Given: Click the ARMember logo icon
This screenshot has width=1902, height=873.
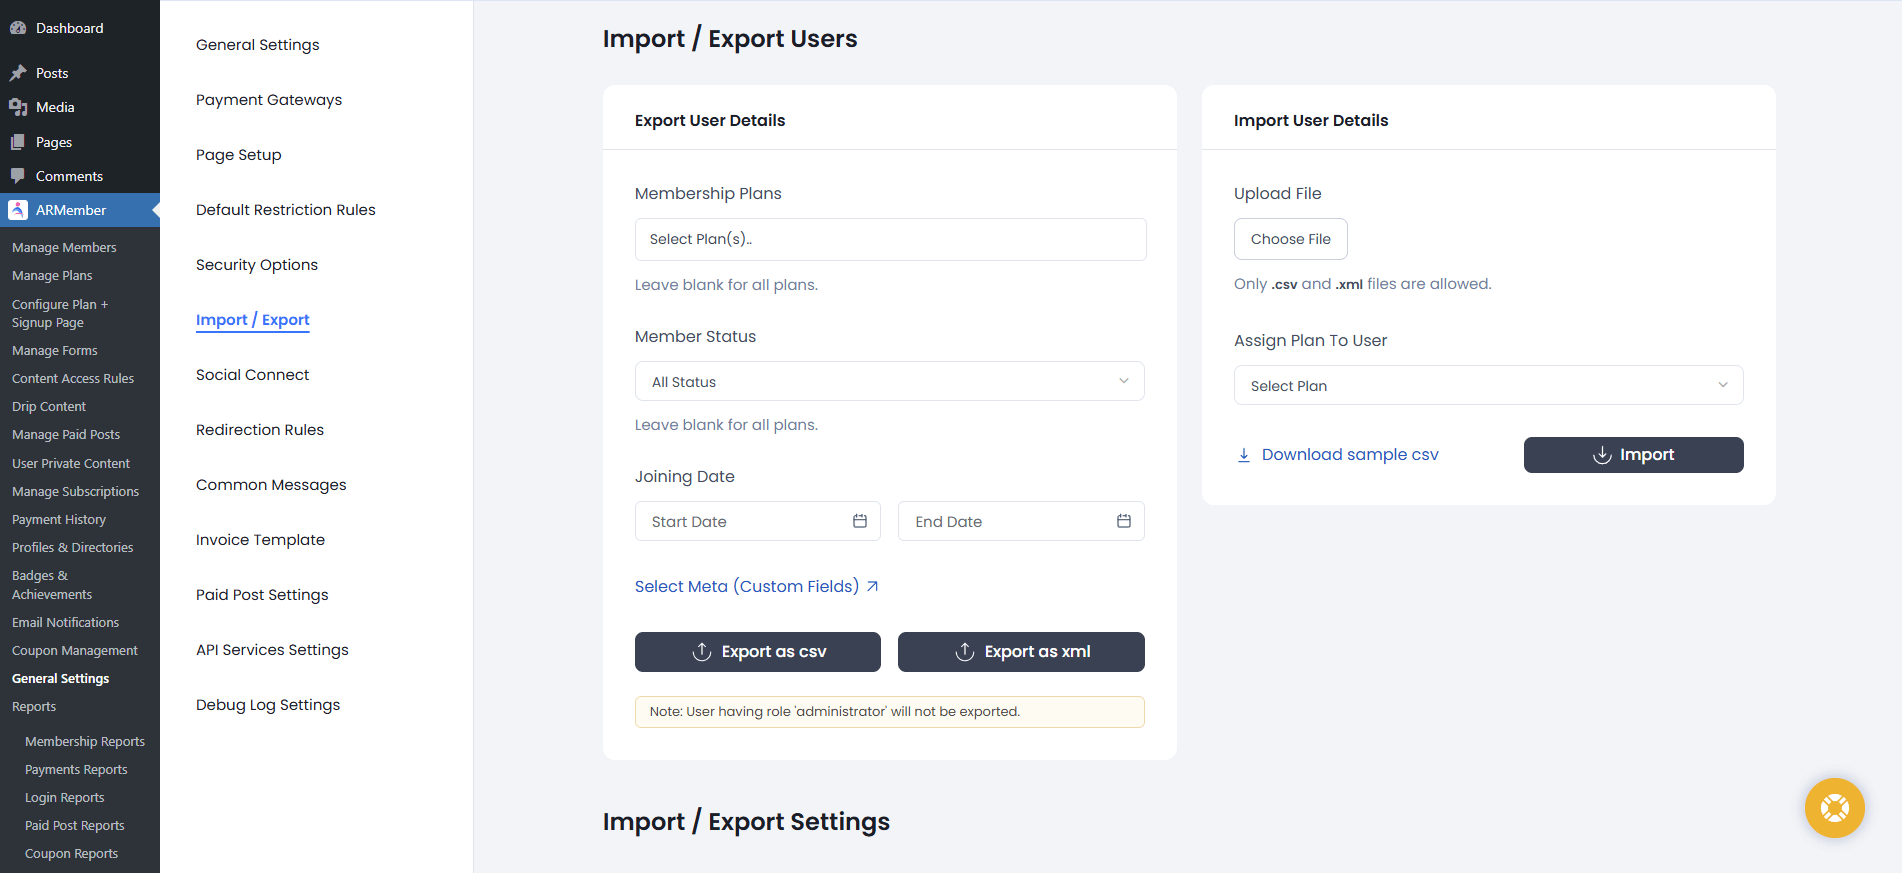Looking at the screenshot, I should [18, 210].
